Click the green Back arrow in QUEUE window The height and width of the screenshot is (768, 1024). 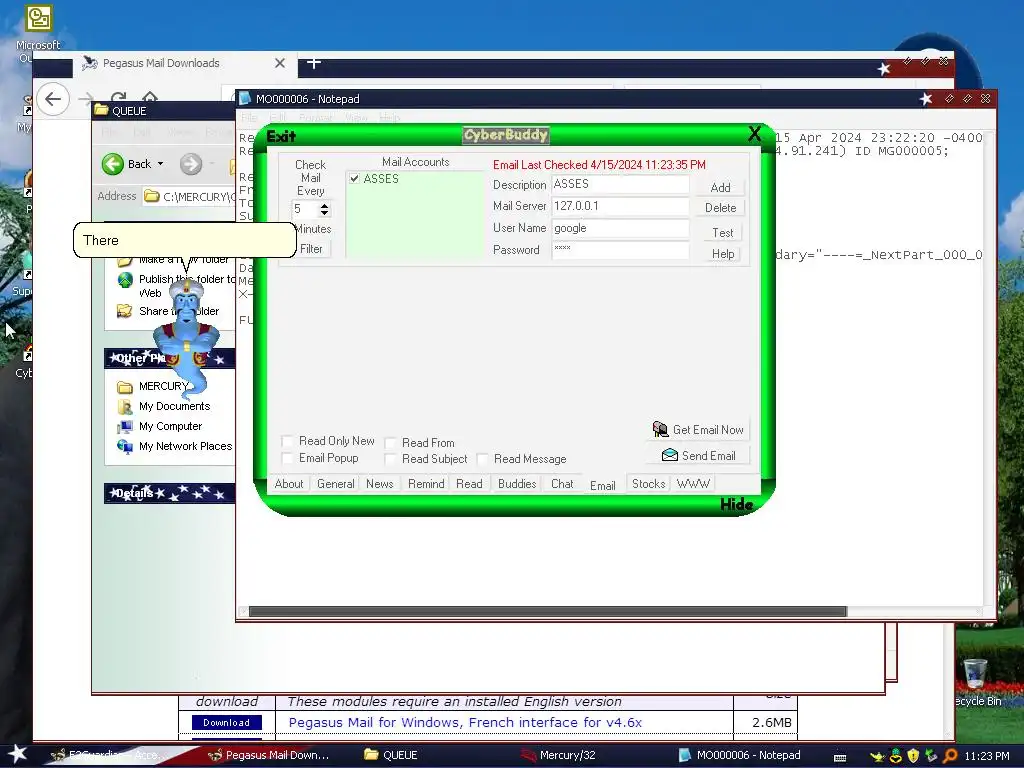coord(113,164)
